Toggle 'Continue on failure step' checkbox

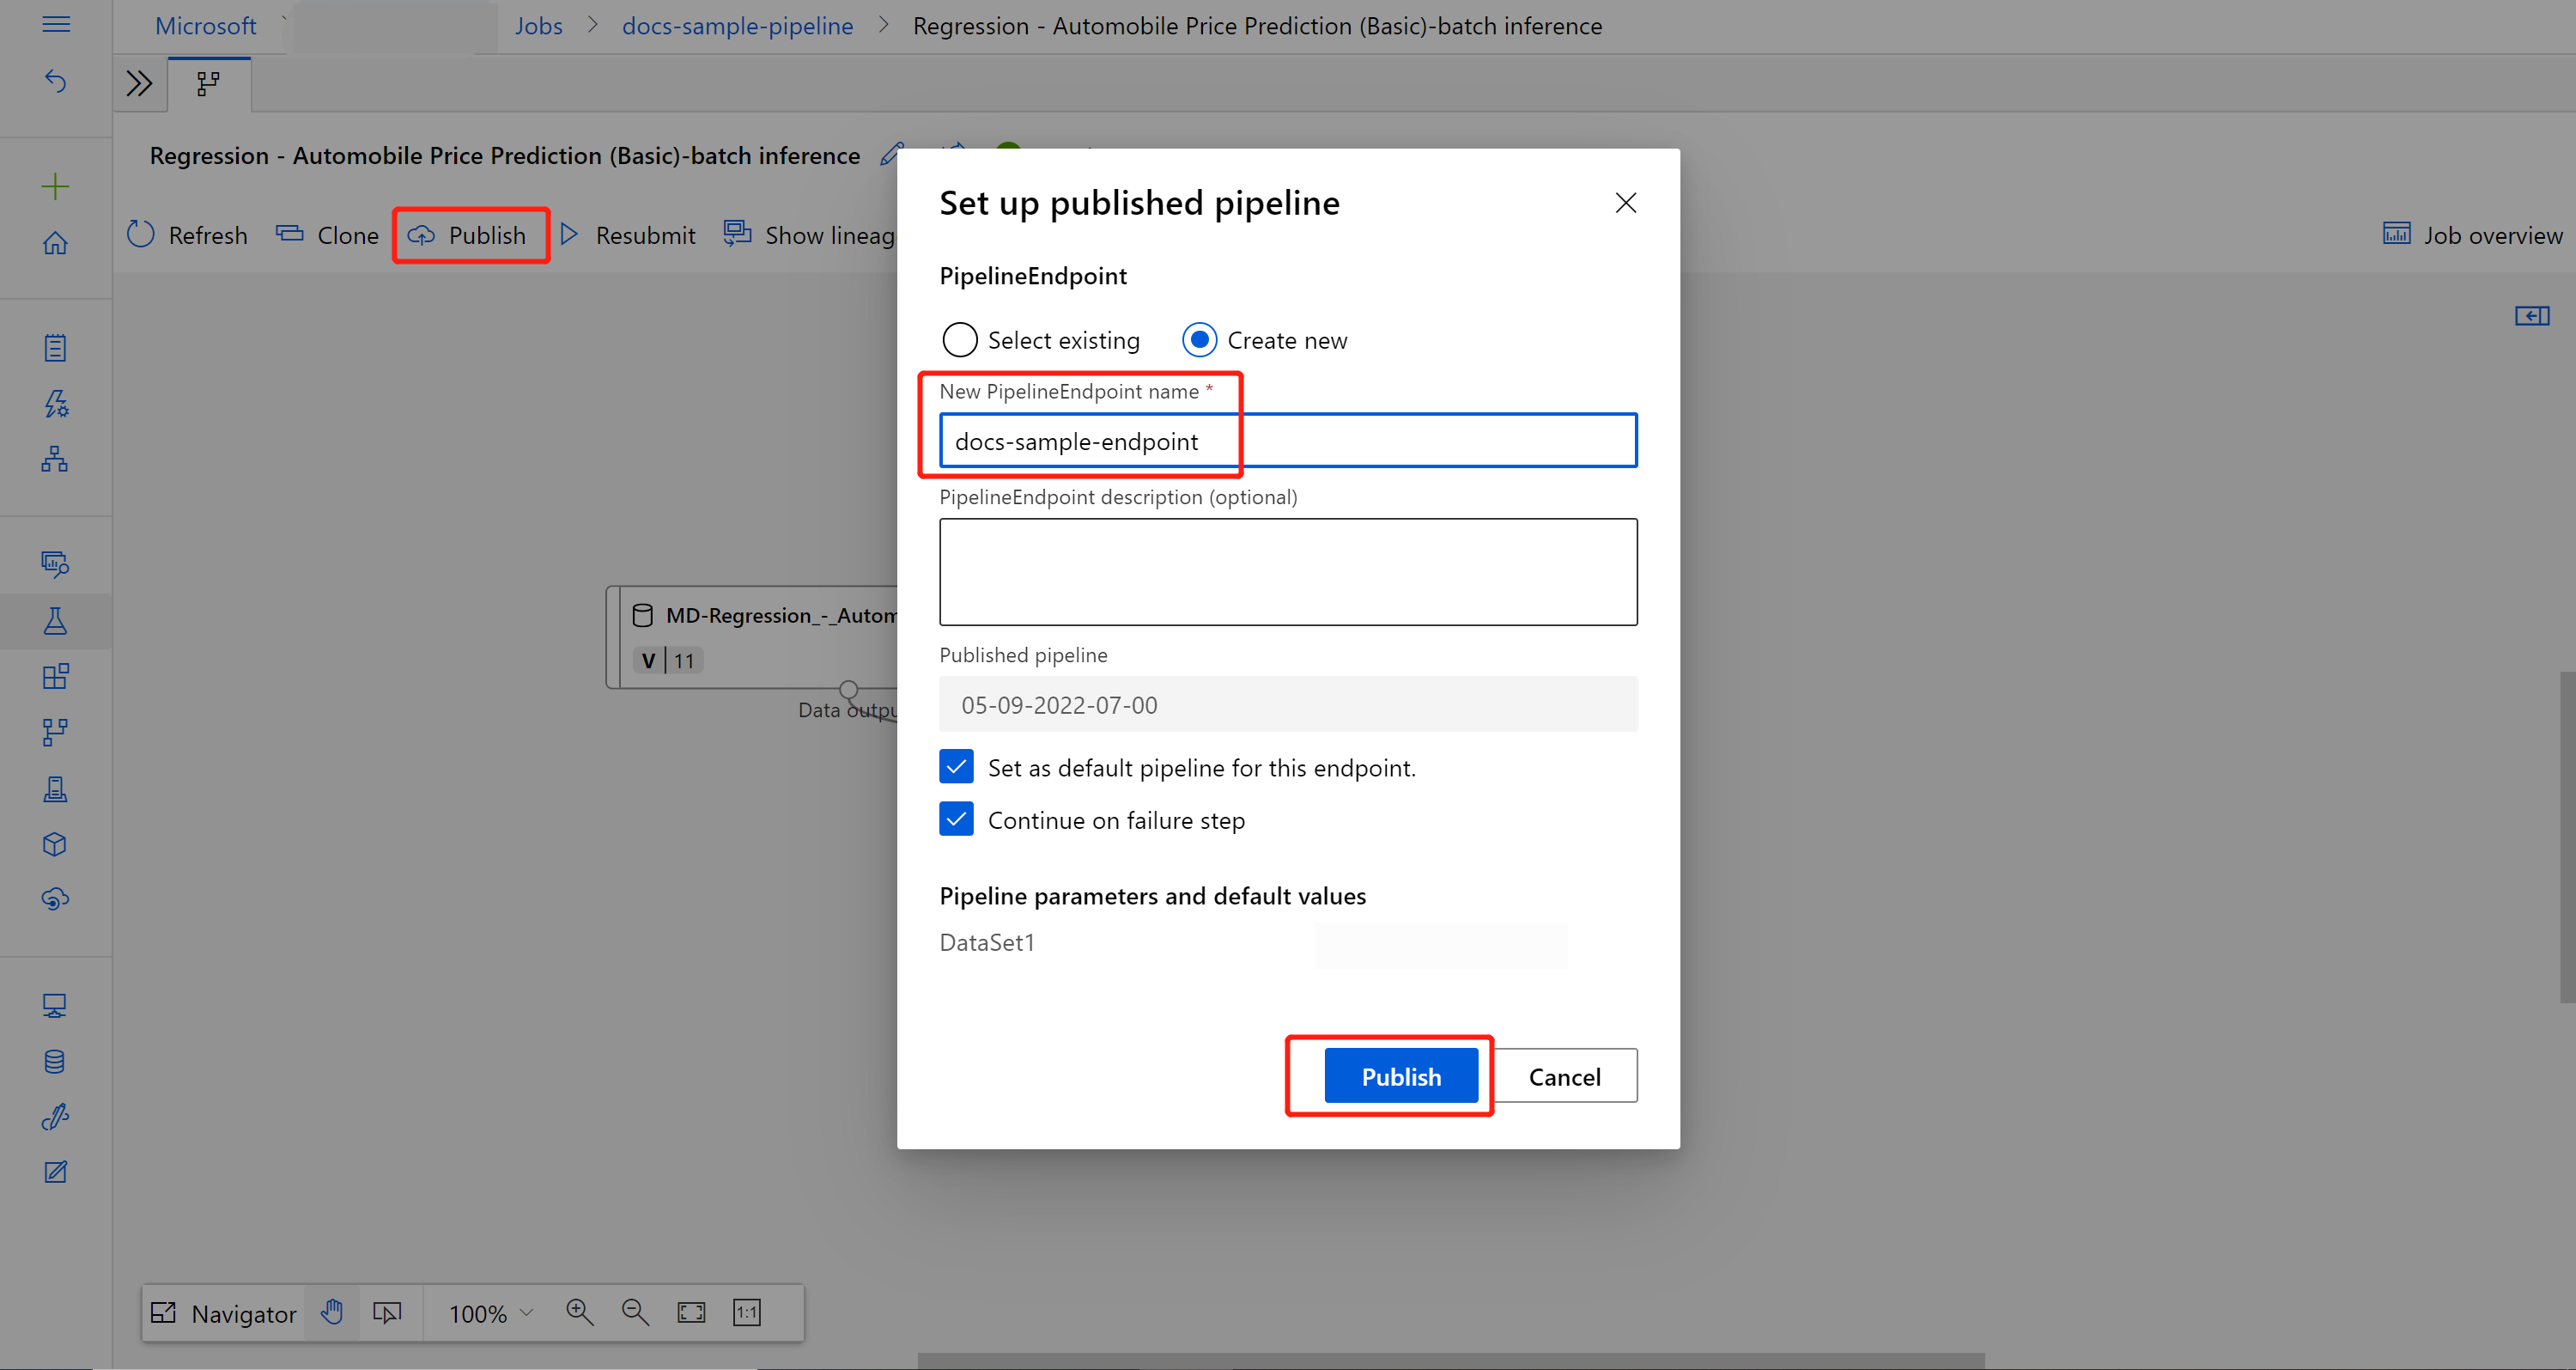[x=956, y=819]
